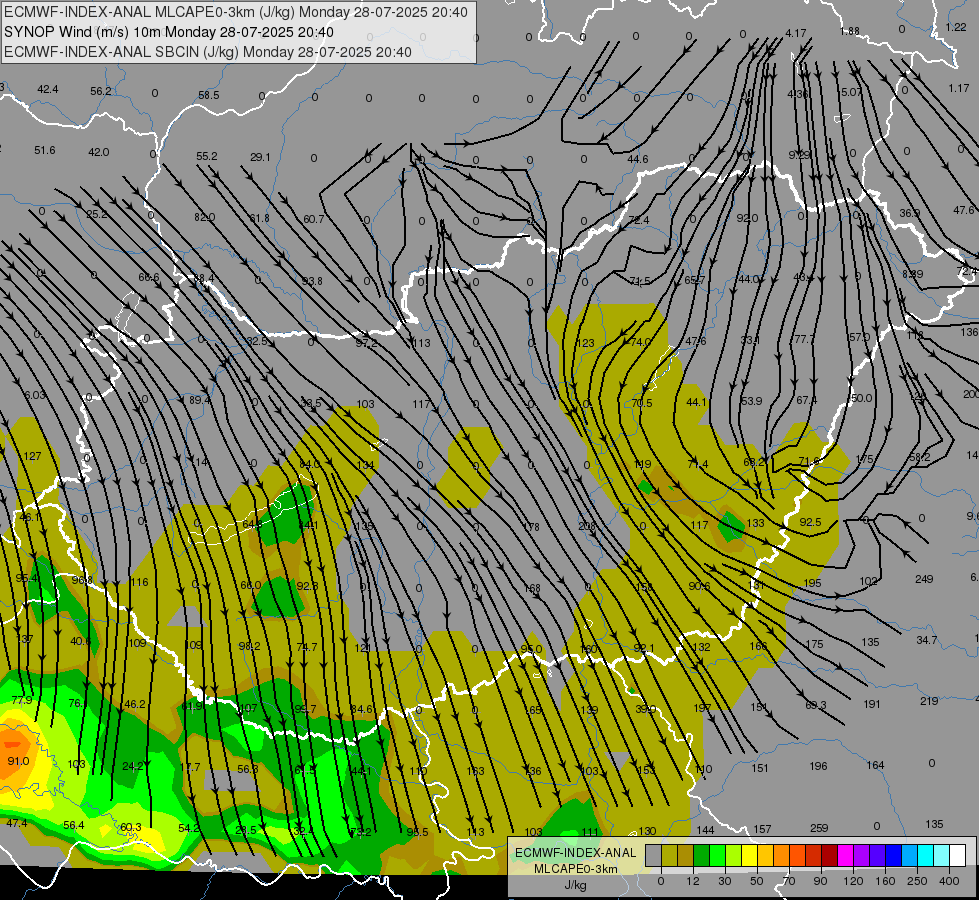Click the 29.1 map value
The height and width of the screenshot is (900, 979).
(x=260, y=157)
